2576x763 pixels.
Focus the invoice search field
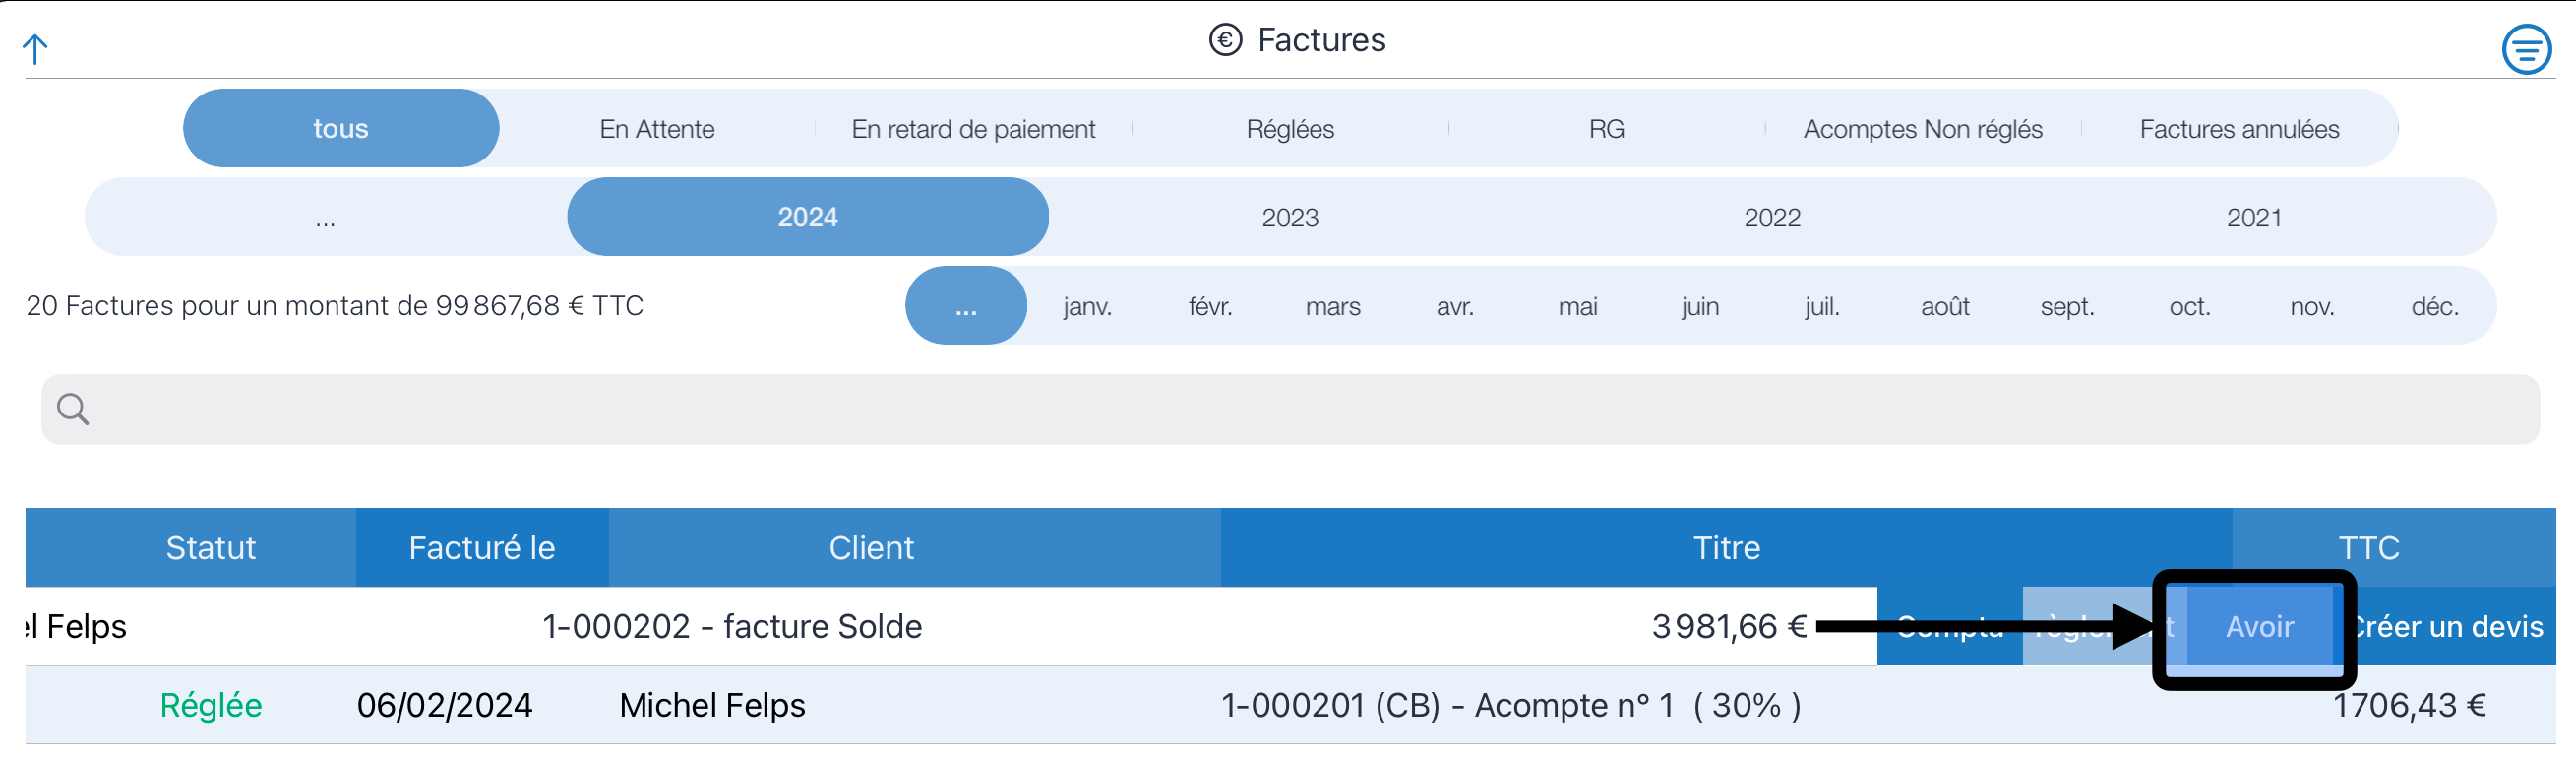(1290, 409)
